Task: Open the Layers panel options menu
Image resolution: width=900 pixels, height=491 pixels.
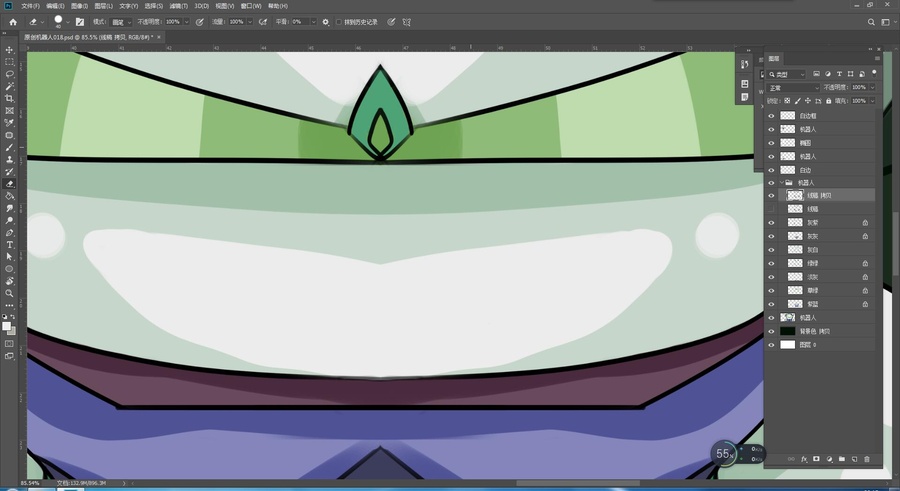Action: click(x=876, y=59)
